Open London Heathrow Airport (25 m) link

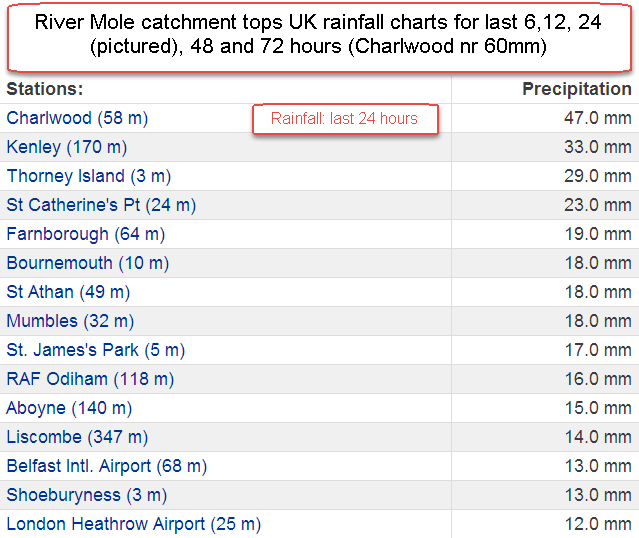coord(133,524)
